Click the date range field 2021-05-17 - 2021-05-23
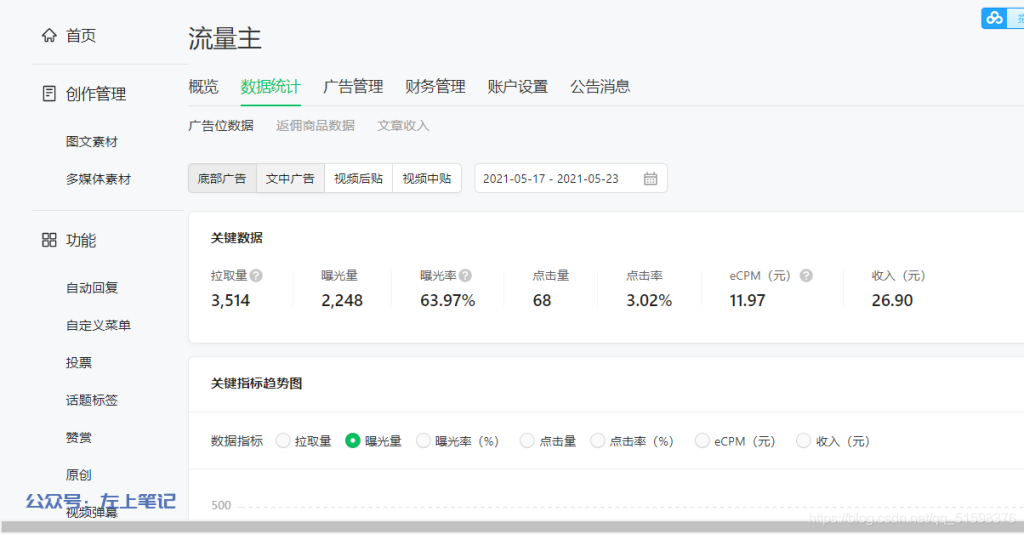Image resolution: width=1024 pixels, height=534 pixels. pos(571,178)
